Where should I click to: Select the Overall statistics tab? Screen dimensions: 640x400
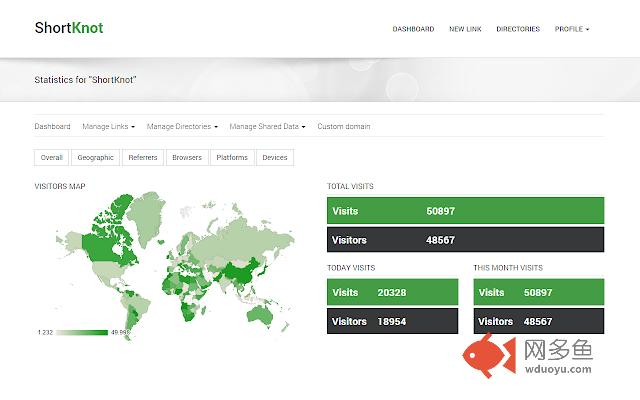click(51, 158)
